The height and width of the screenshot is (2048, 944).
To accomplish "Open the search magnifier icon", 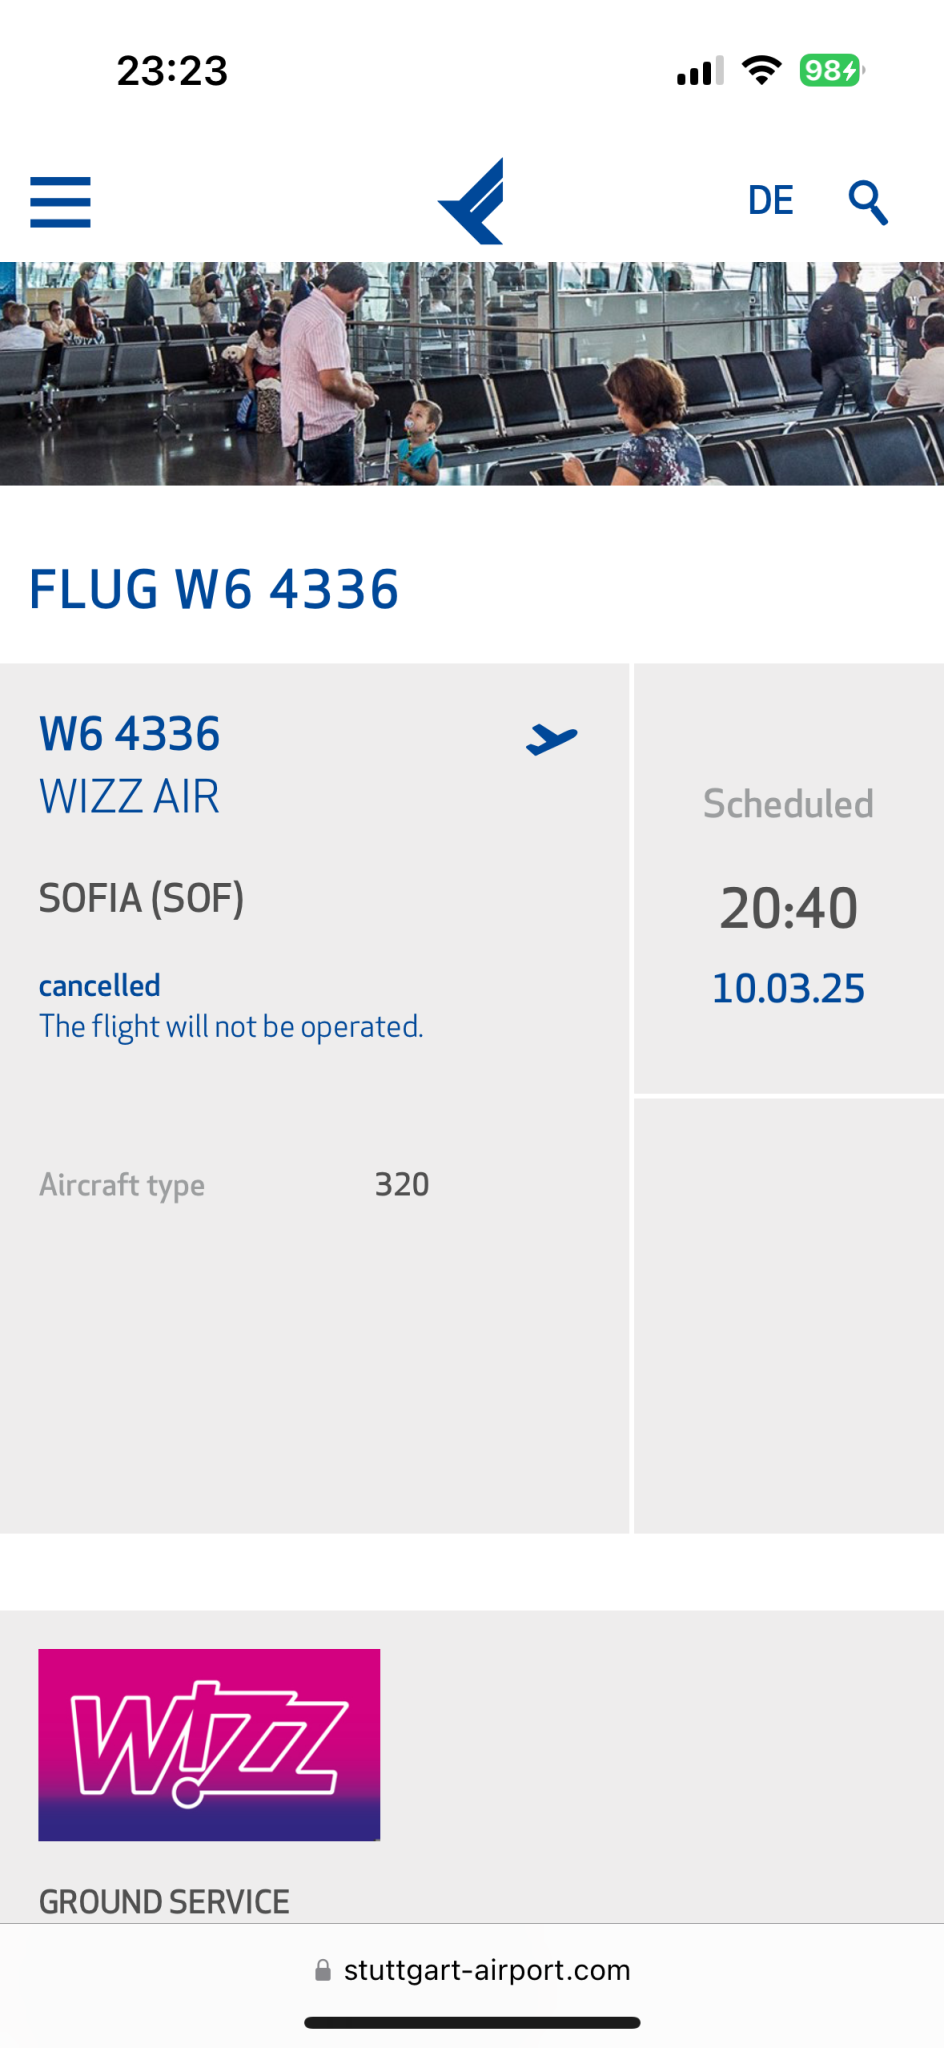I will [868, 202].
